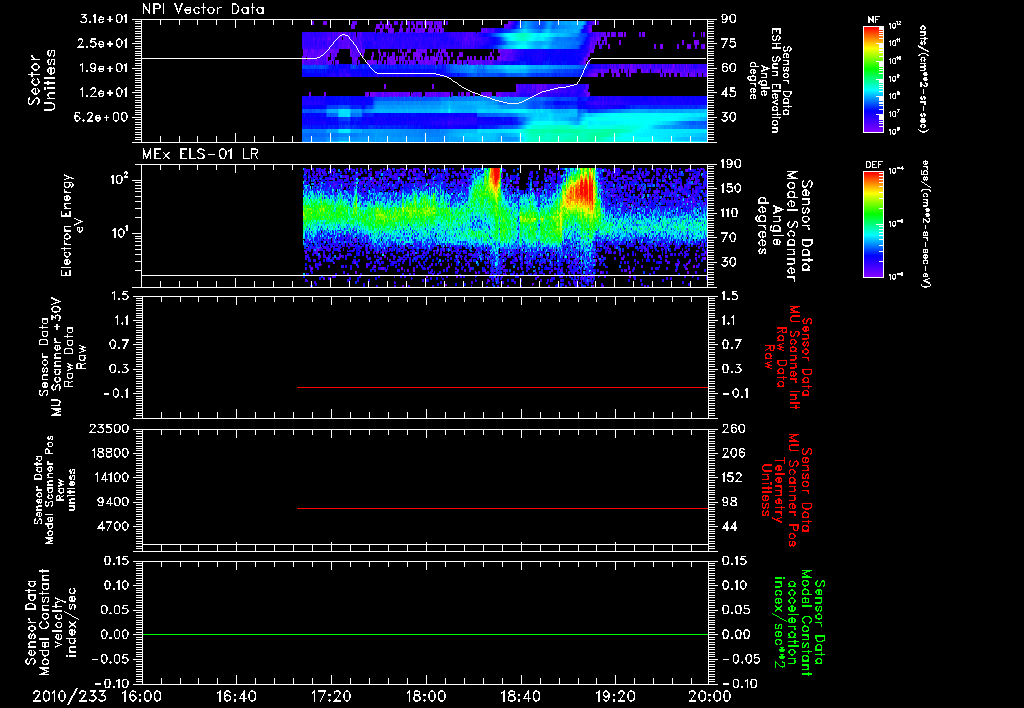Viewport: 1024px width, 708px height.
Task: Click the NF color bar legend
Action: 873,78
